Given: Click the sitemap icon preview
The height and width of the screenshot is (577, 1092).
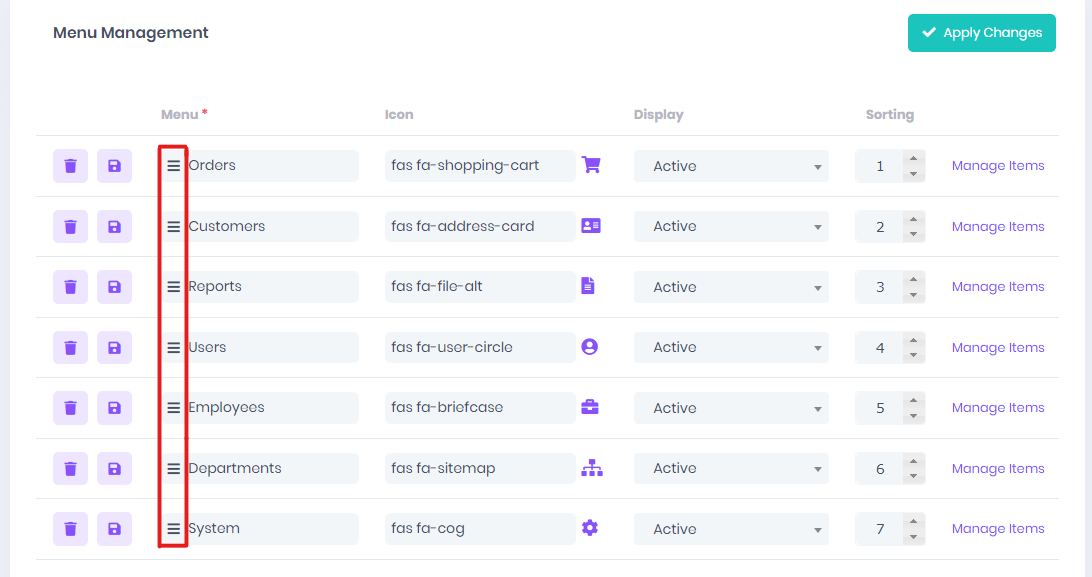Looking at the screenshot, I should point(592,468).
